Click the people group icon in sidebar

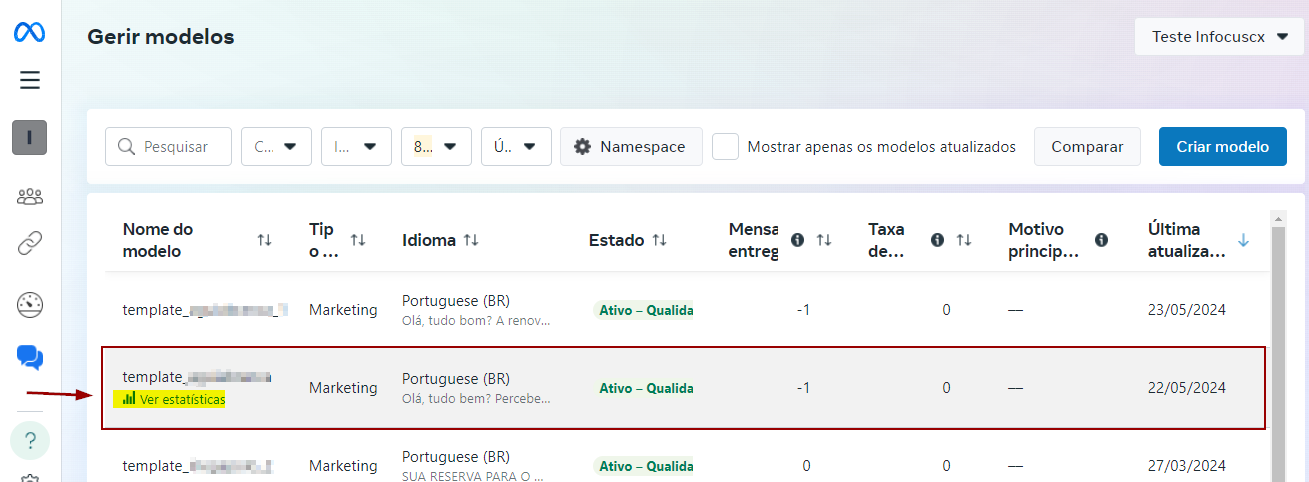[x=30, y=196]
